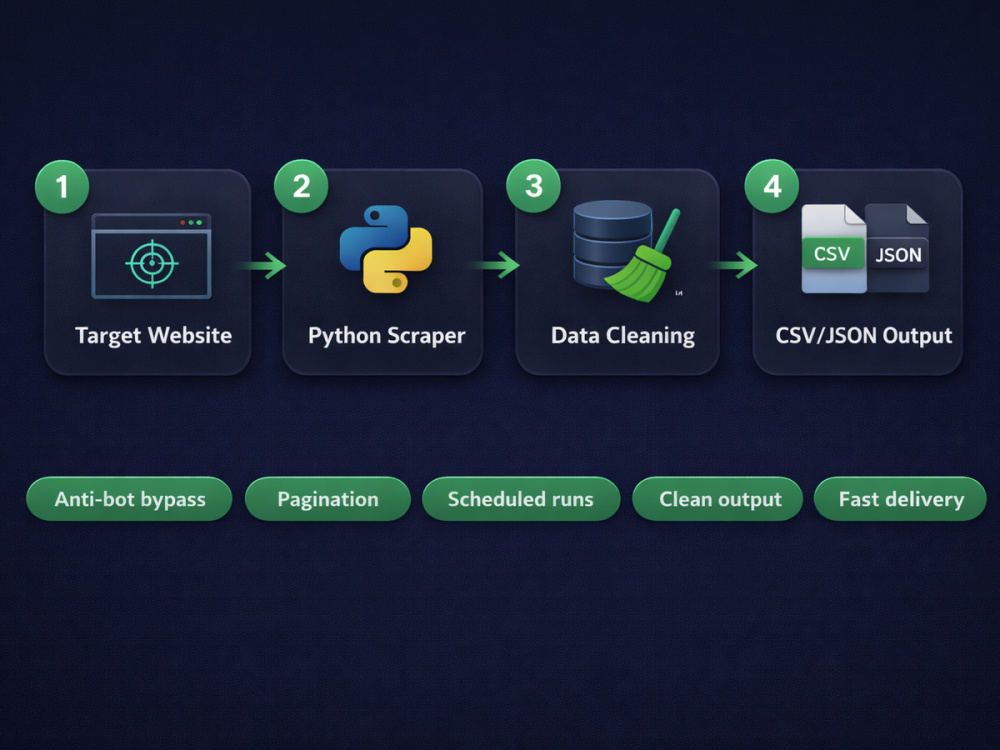The height and width of the screenshot is (750, 1000).
Task: Select the Clean output pill
Action: pyautogui.click(x=717, y=499)
